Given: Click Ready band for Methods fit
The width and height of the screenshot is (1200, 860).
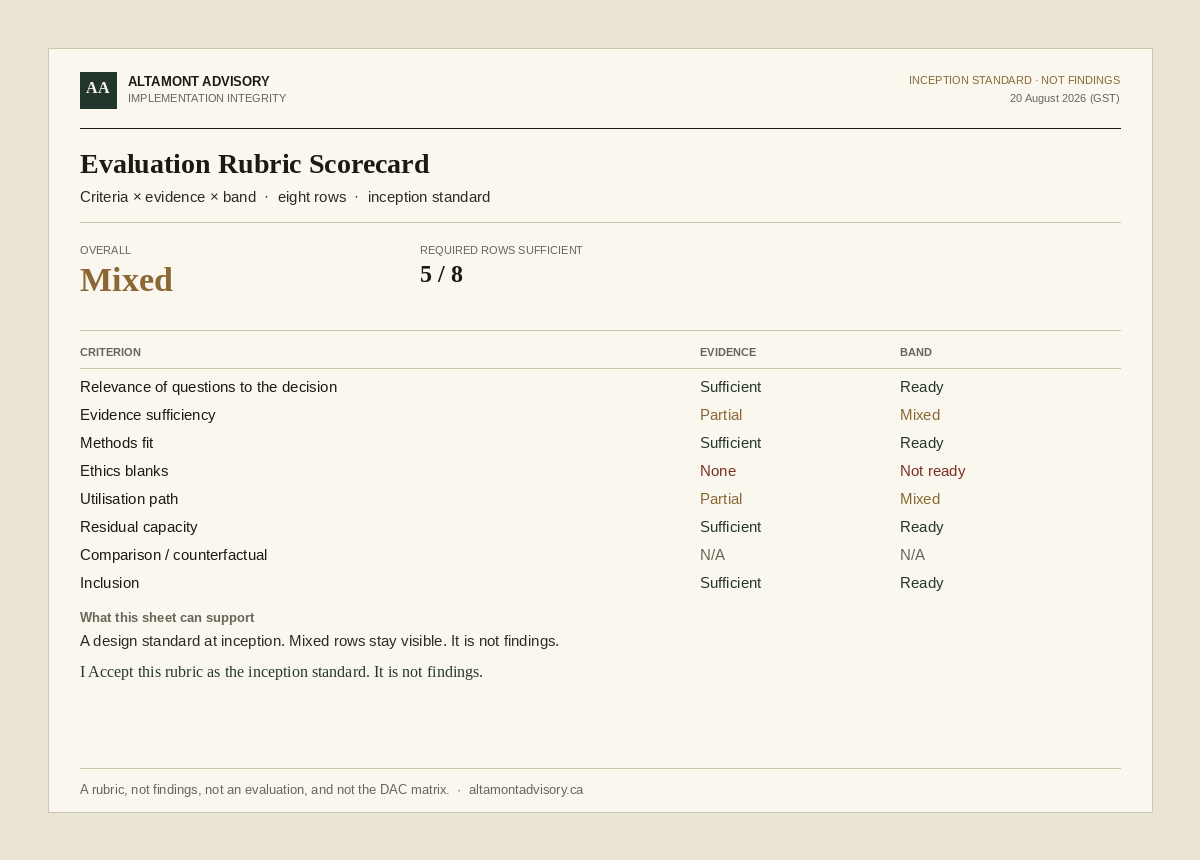Looking at the screenshot, I should pyautogui.click(x=922, y=443).
